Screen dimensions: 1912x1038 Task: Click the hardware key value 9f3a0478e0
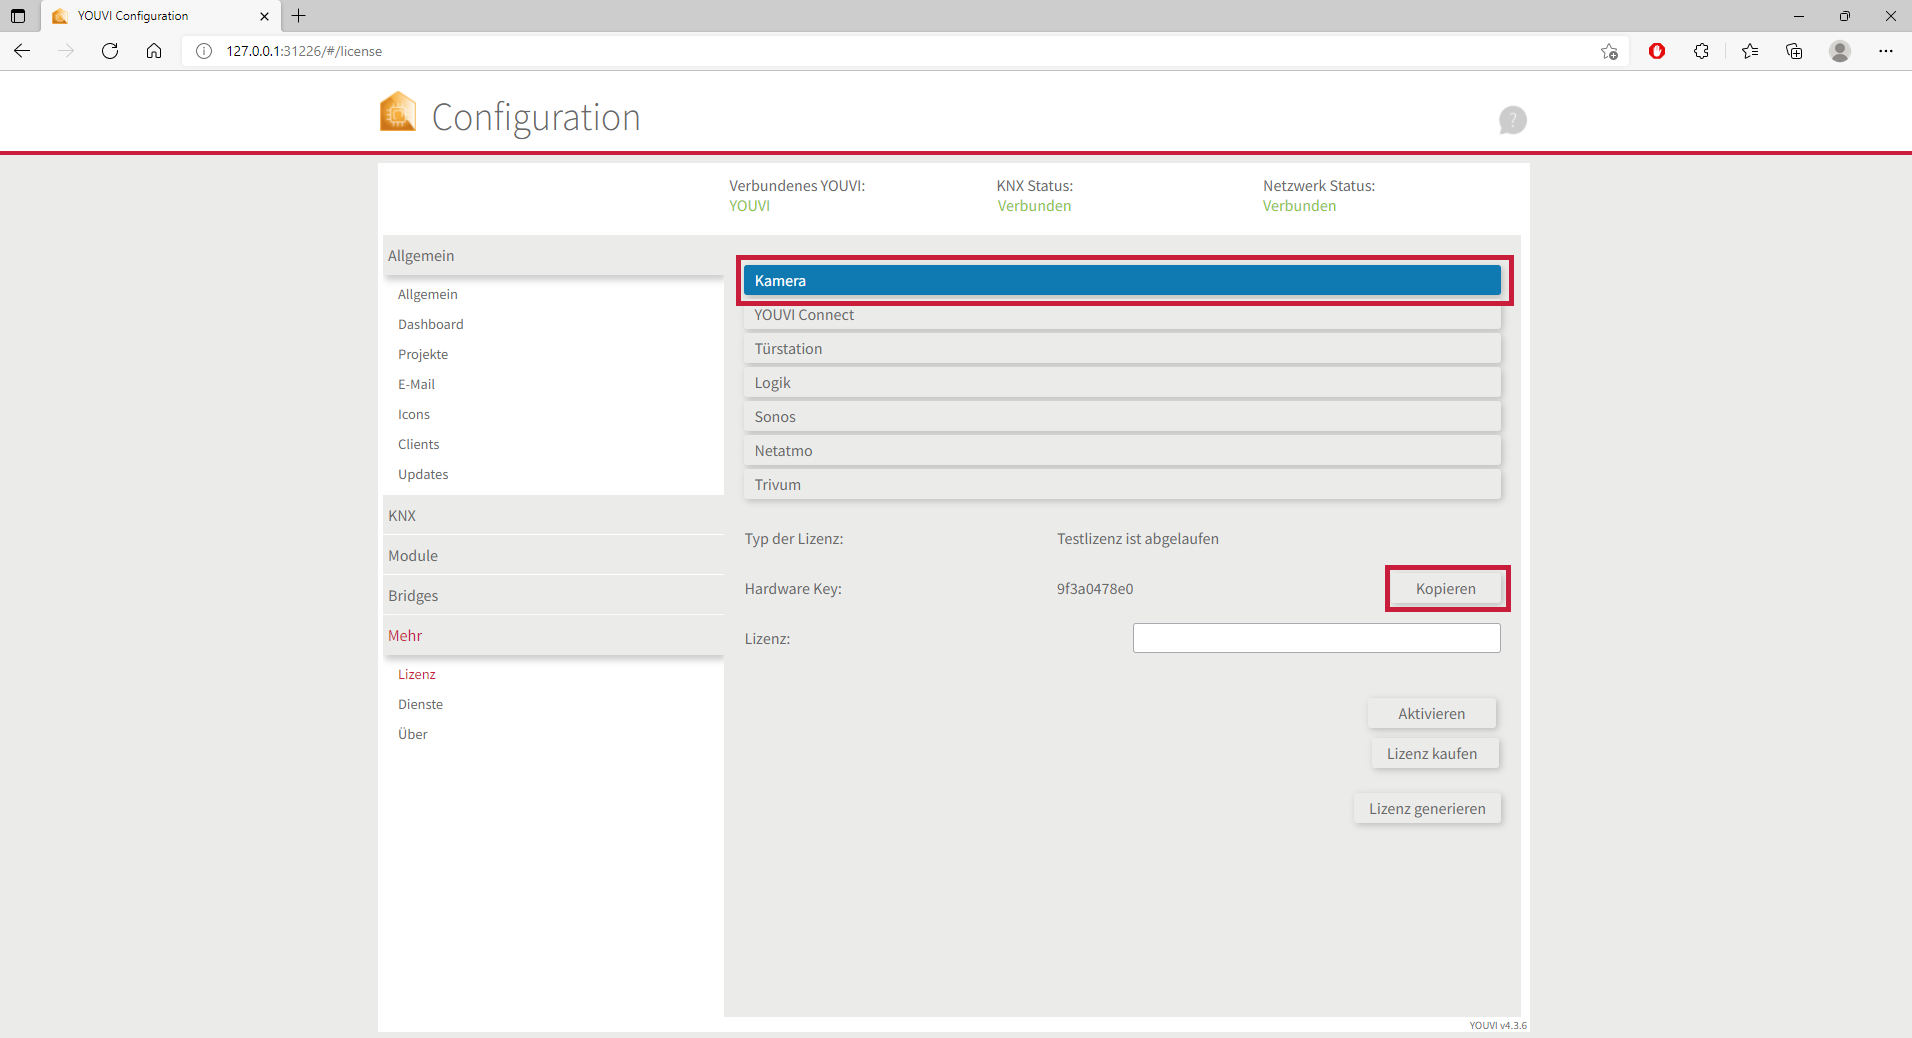(x=1095, y=589)
